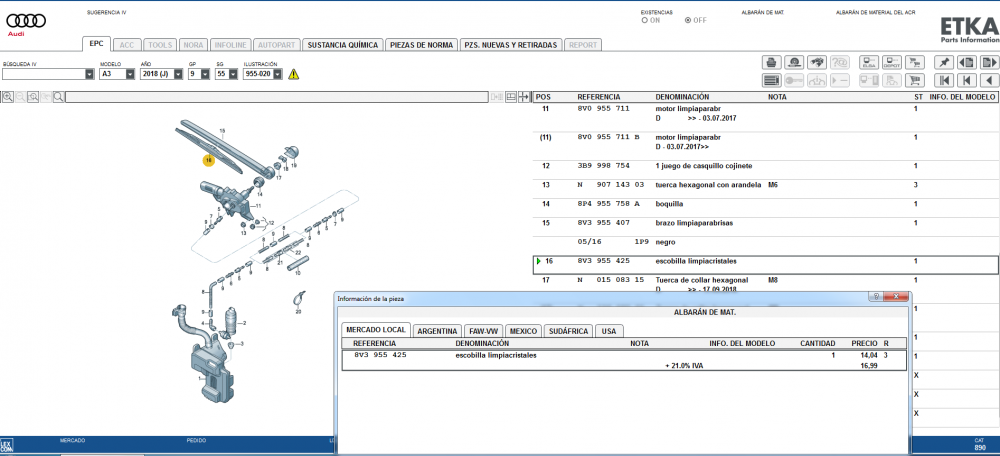Screen dimensions: 1000x456
Task: Click the Referencia column header in parts list
Action: click(598, 97)
